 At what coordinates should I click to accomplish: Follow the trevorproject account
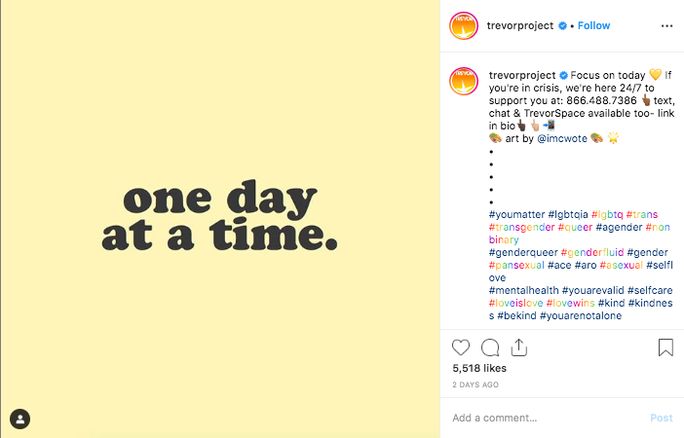click(594, 26)
